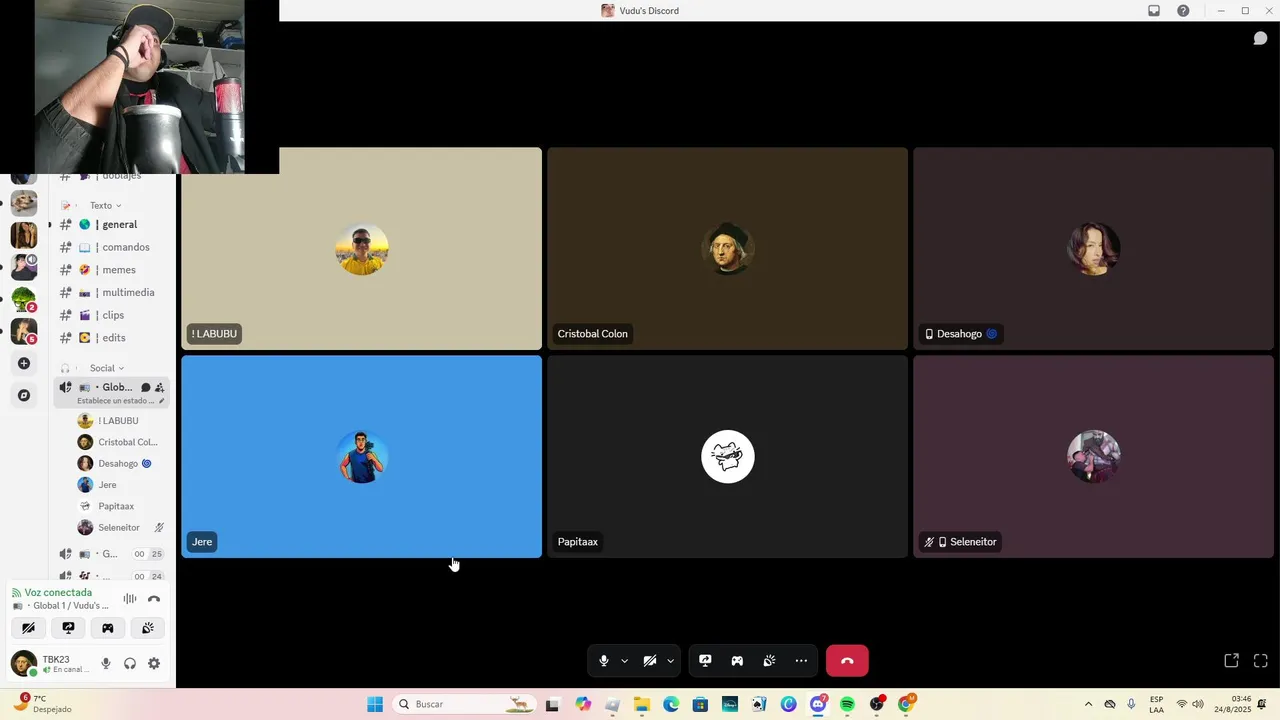Mute microphone in the call control bar
This screenshot has height=720, width=1280.
pyautogui.click(x=604, y=661)
